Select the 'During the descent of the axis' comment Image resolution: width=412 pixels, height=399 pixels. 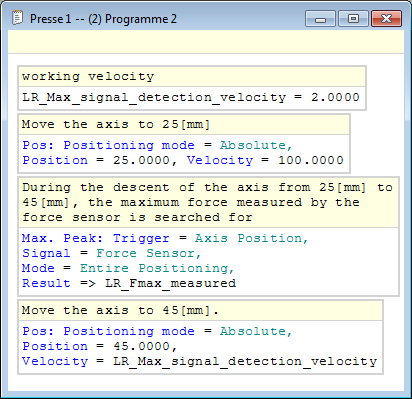point(207,202)
